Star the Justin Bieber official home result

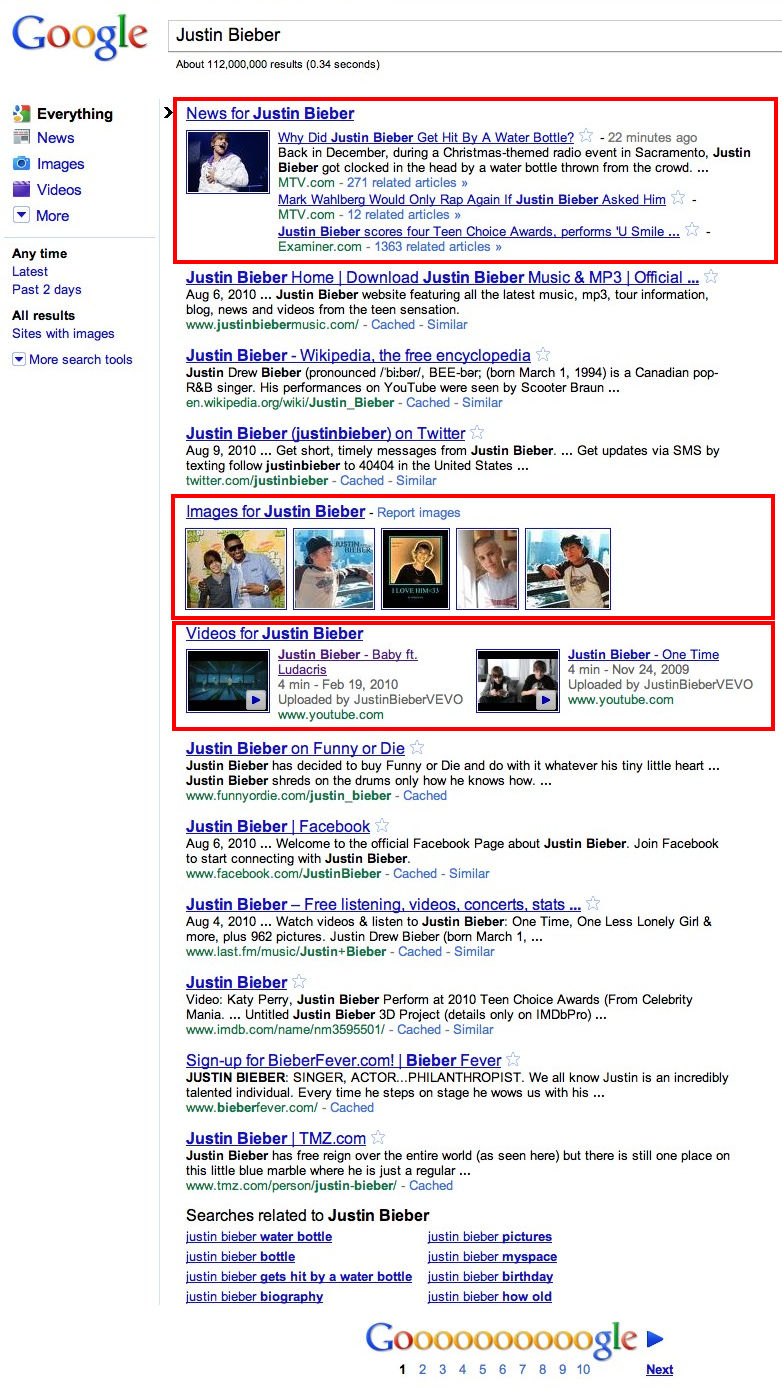(x=711, y=276)
